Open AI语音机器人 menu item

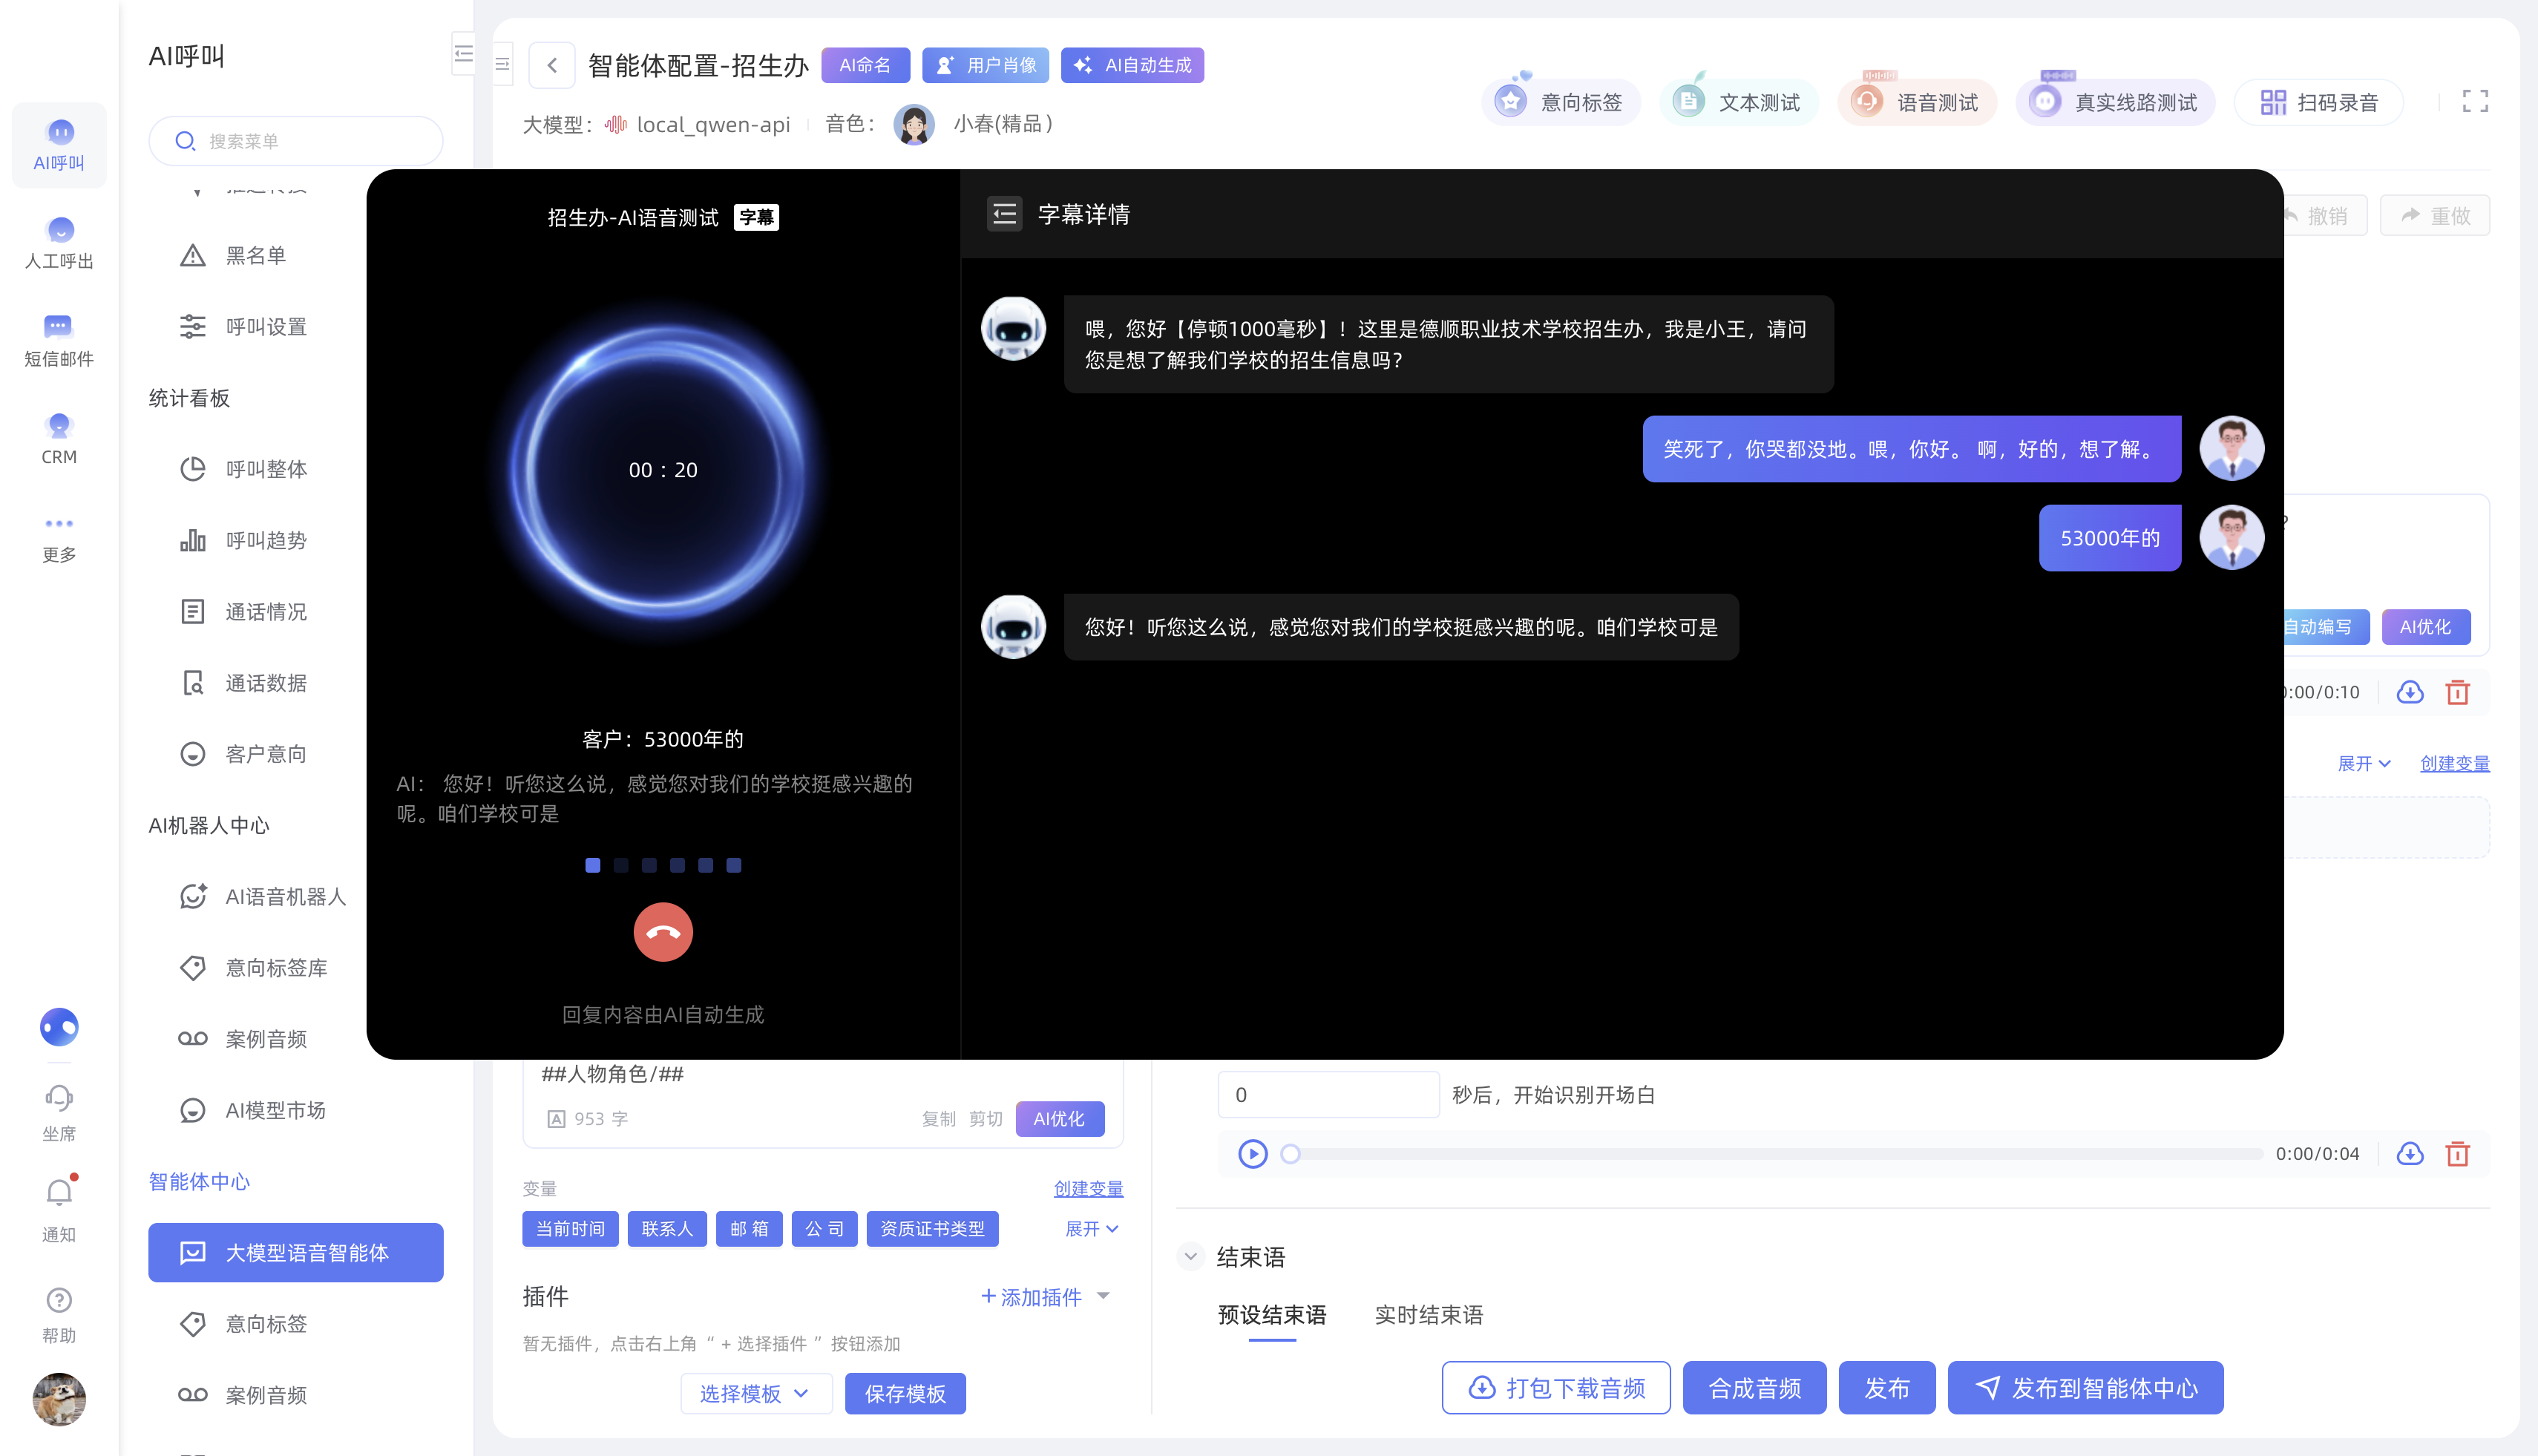[x=285, y=897]
